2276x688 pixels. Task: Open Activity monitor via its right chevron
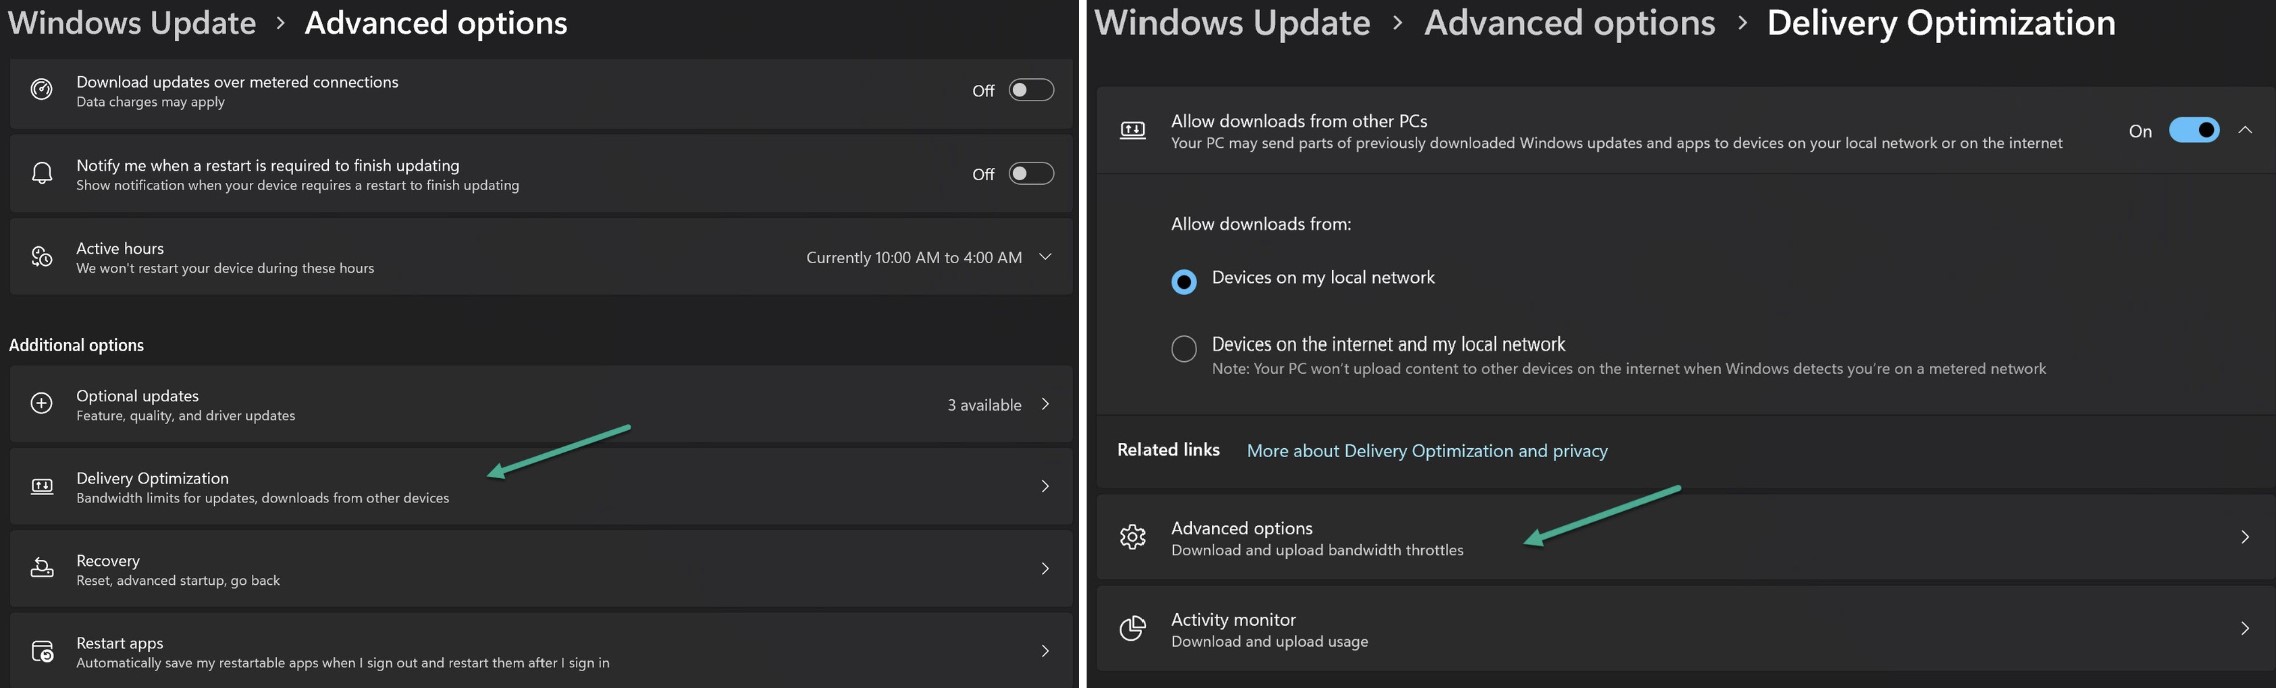click(x=2245, y=628)
